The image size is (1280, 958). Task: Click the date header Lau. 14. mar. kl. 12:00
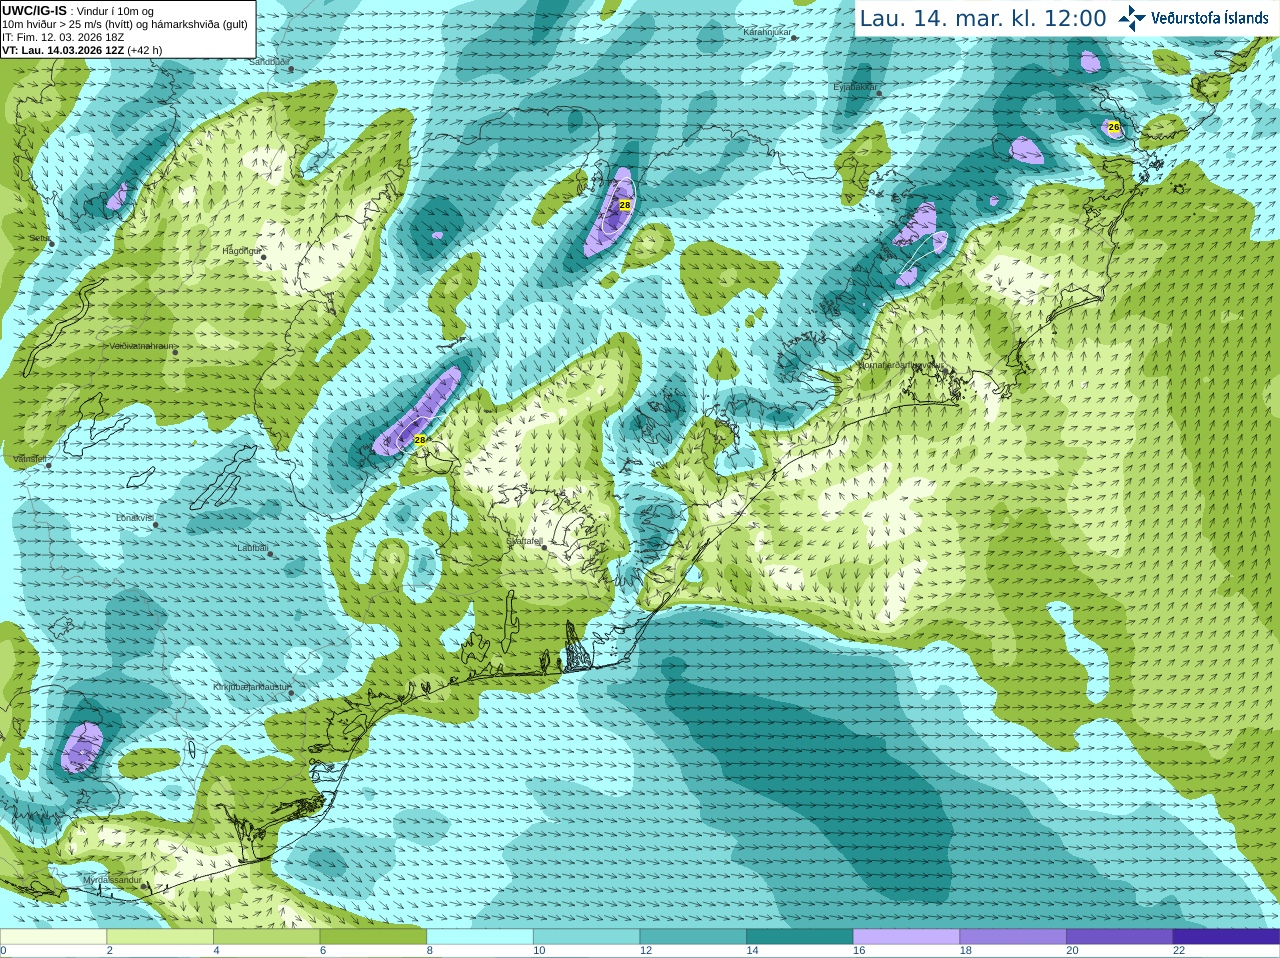click(x=983, y=19)
